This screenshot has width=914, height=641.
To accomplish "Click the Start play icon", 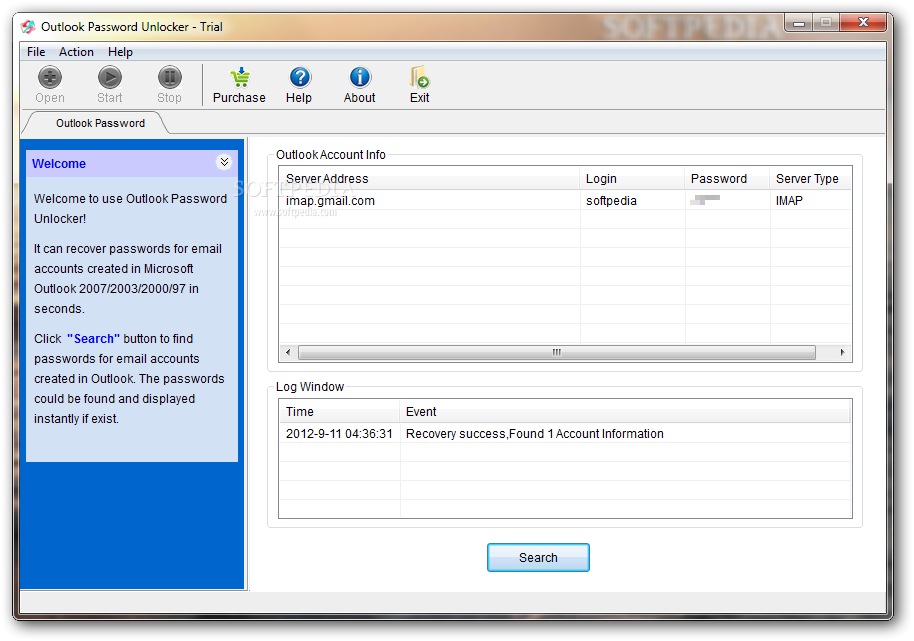I will point(110,77).
